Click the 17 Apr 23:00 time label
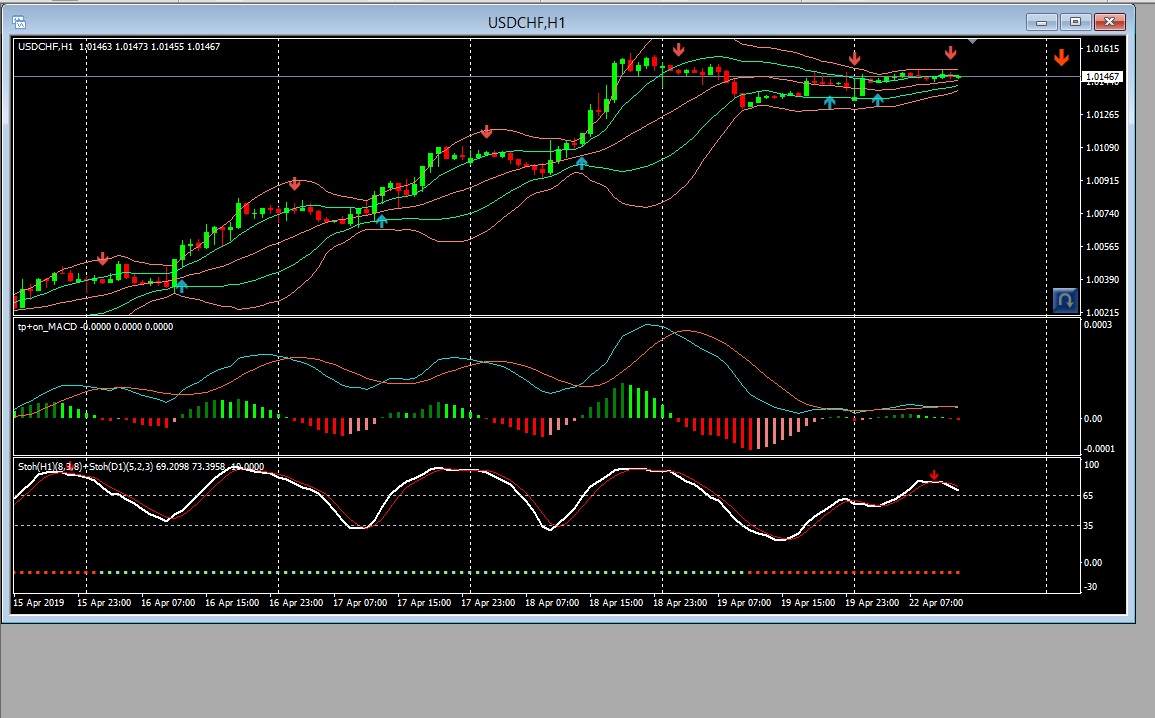The image size is (1155, 718). pyautogui.click(x=488, y=602)
